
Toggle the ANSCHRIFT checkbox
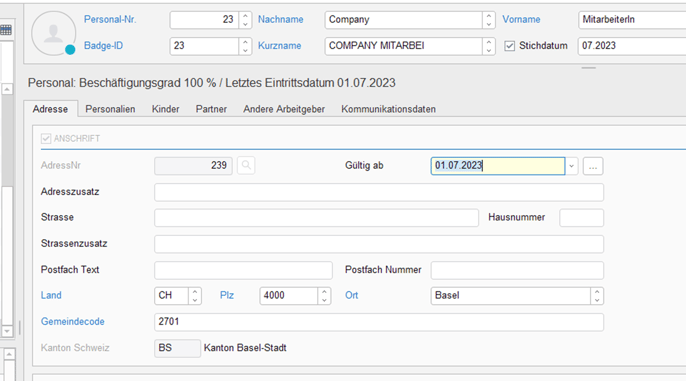(x=46, y=139)
